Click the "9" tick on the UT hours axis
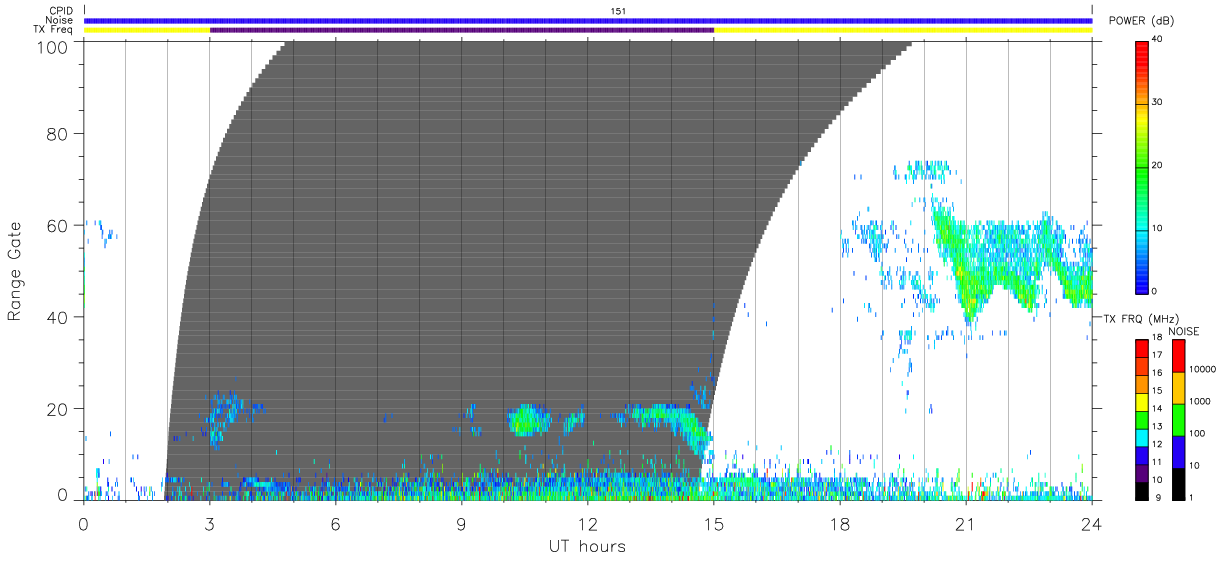1228x567 pixels. point(461,523)
